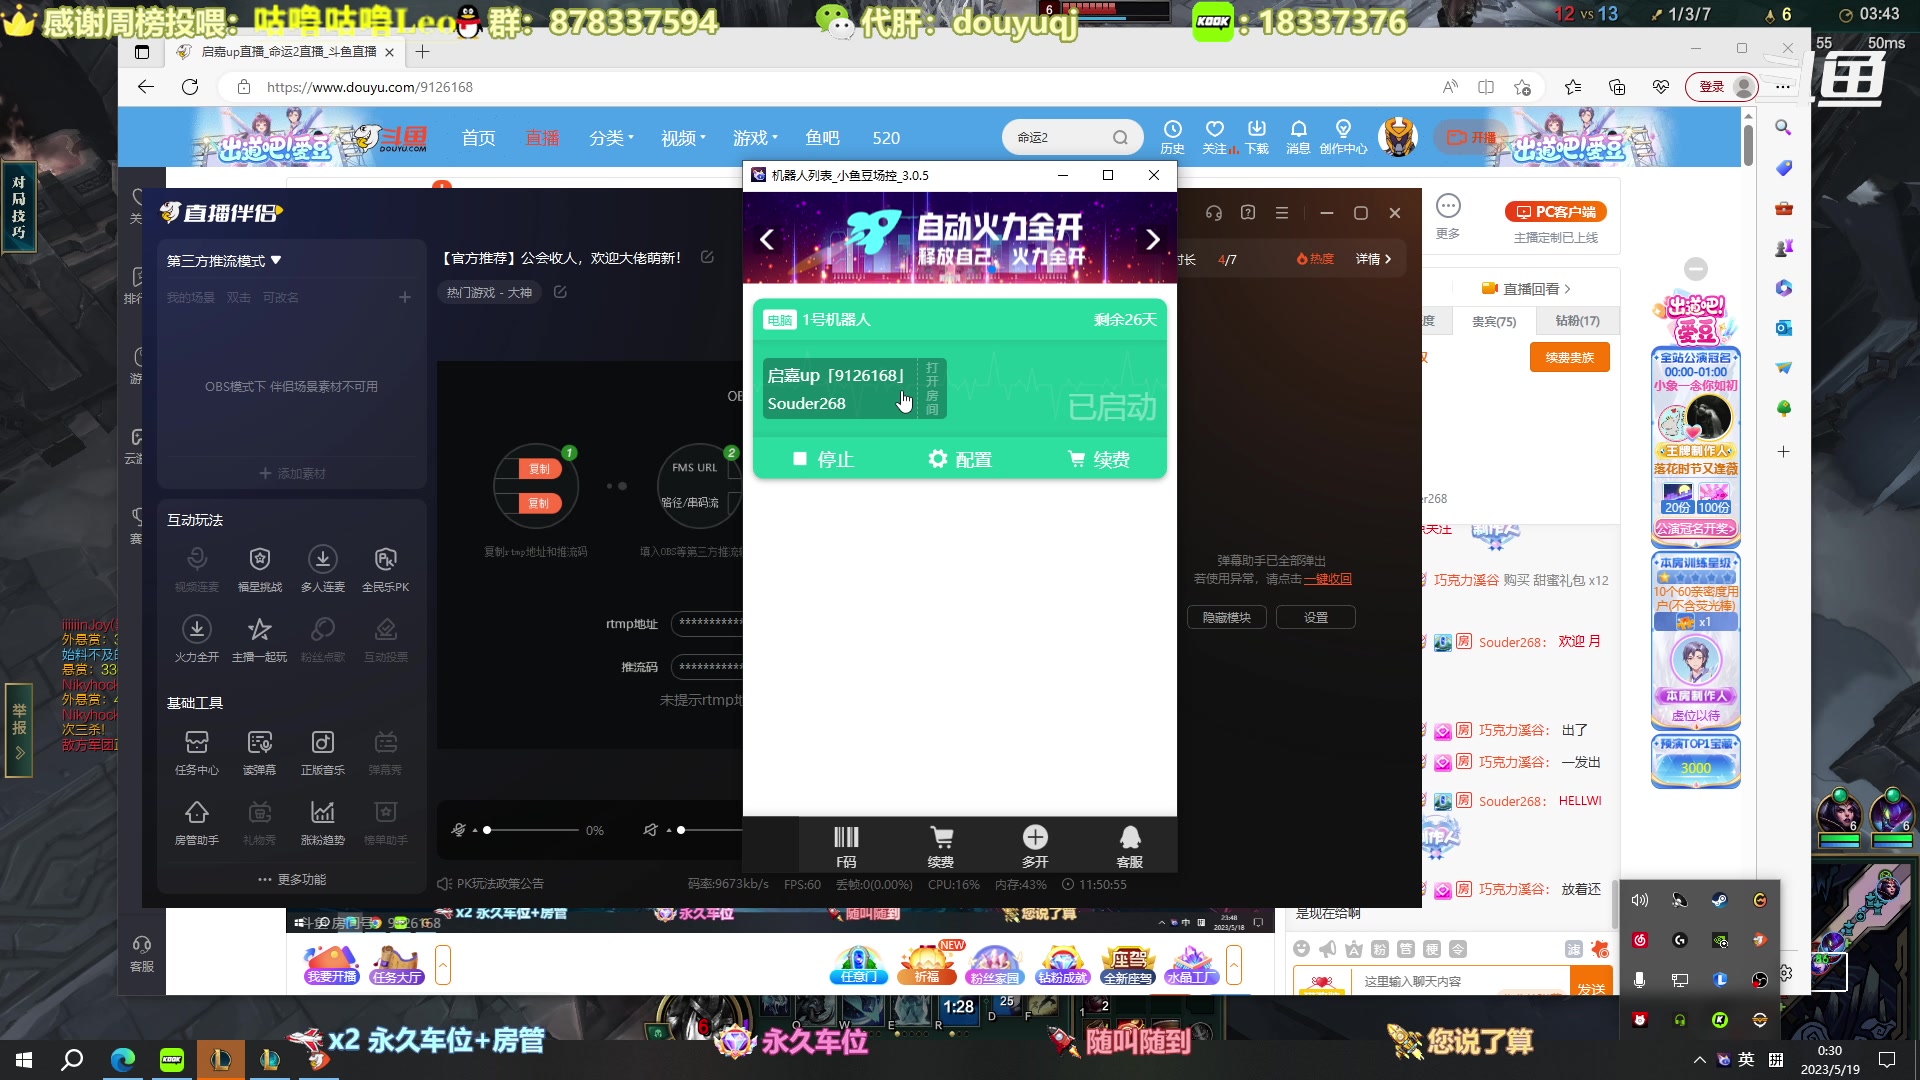The image size is (1920, 1080).
Task: Go to next banner in robot window
Action: point(1153,240)
